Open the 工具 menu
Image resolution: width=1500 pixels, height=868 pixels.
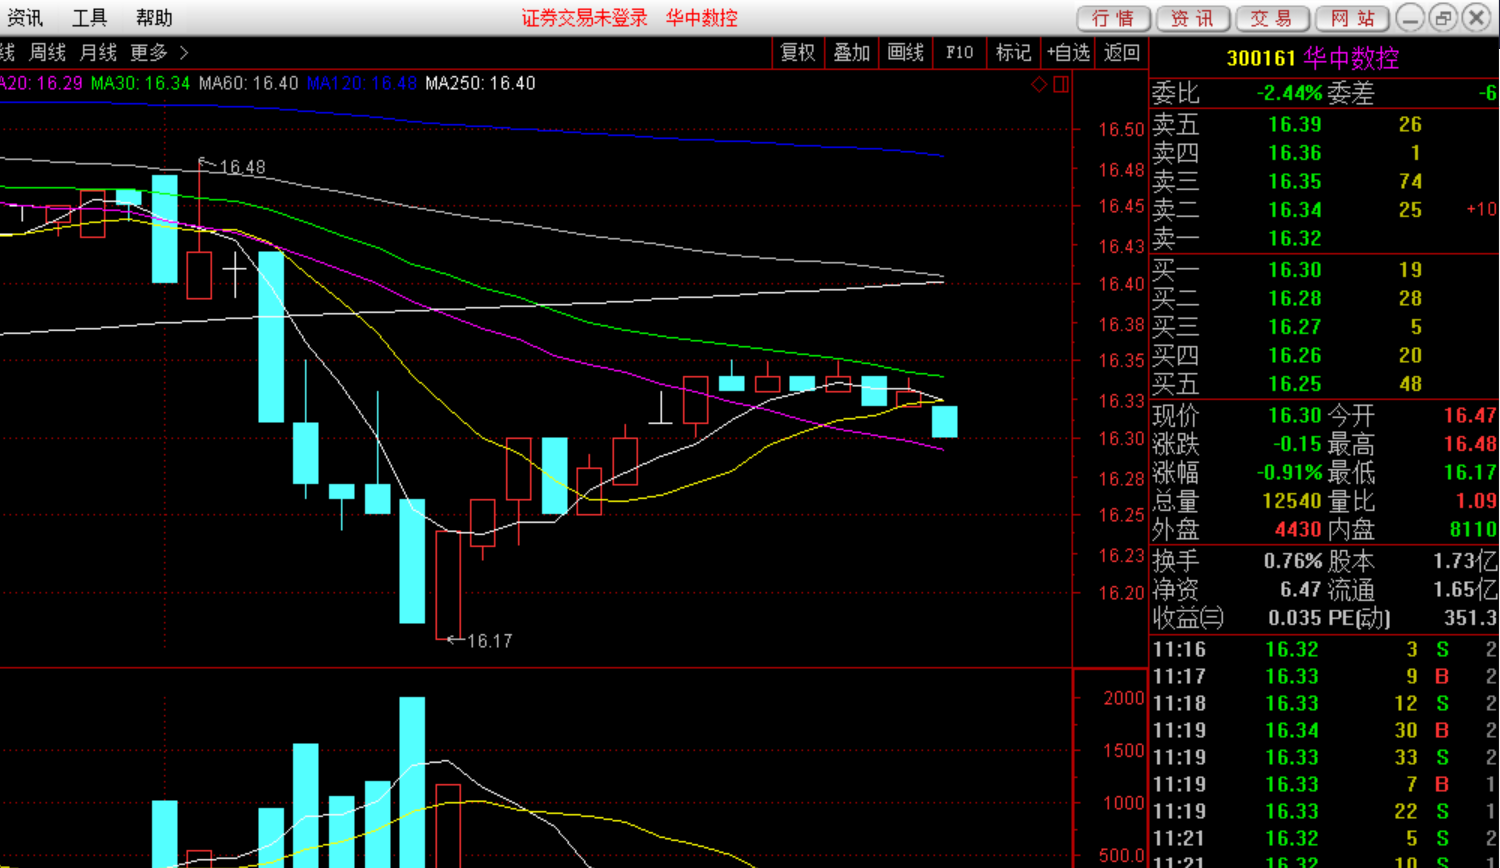89,18
